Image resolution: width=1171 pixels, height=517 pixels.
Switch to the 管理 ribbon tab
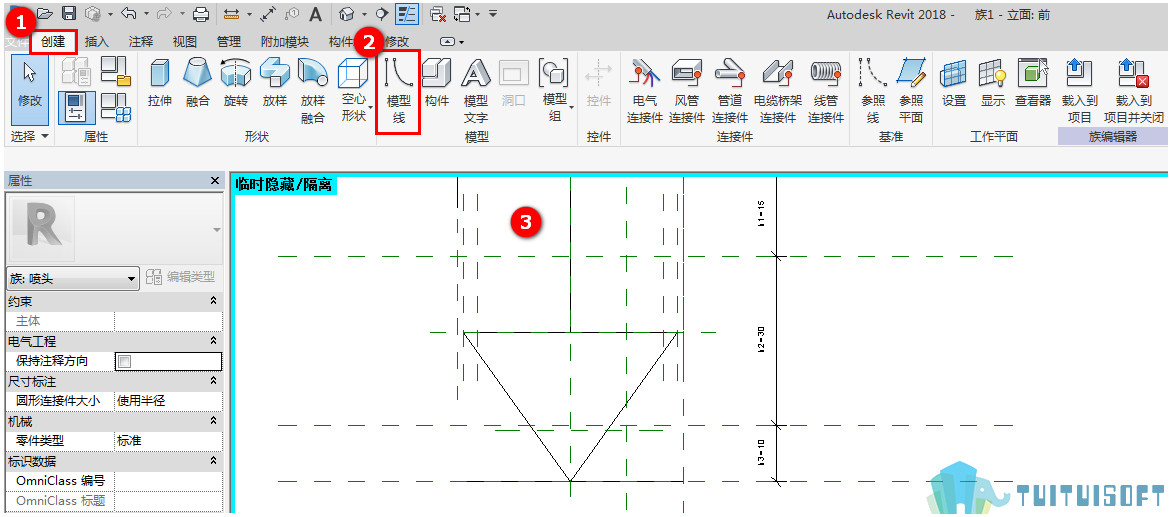(x=229, y=42)
